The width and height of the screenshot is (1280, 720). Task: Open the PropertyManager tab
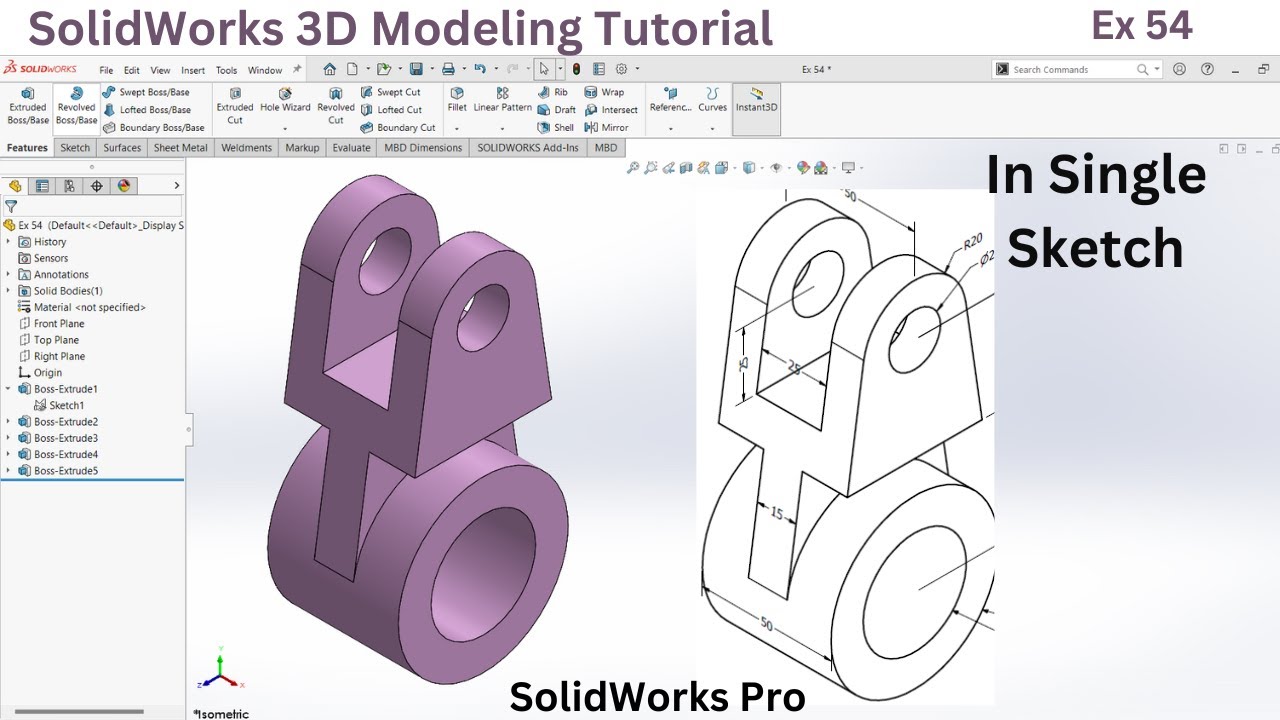pyautogui.click(x=42, y=186)
